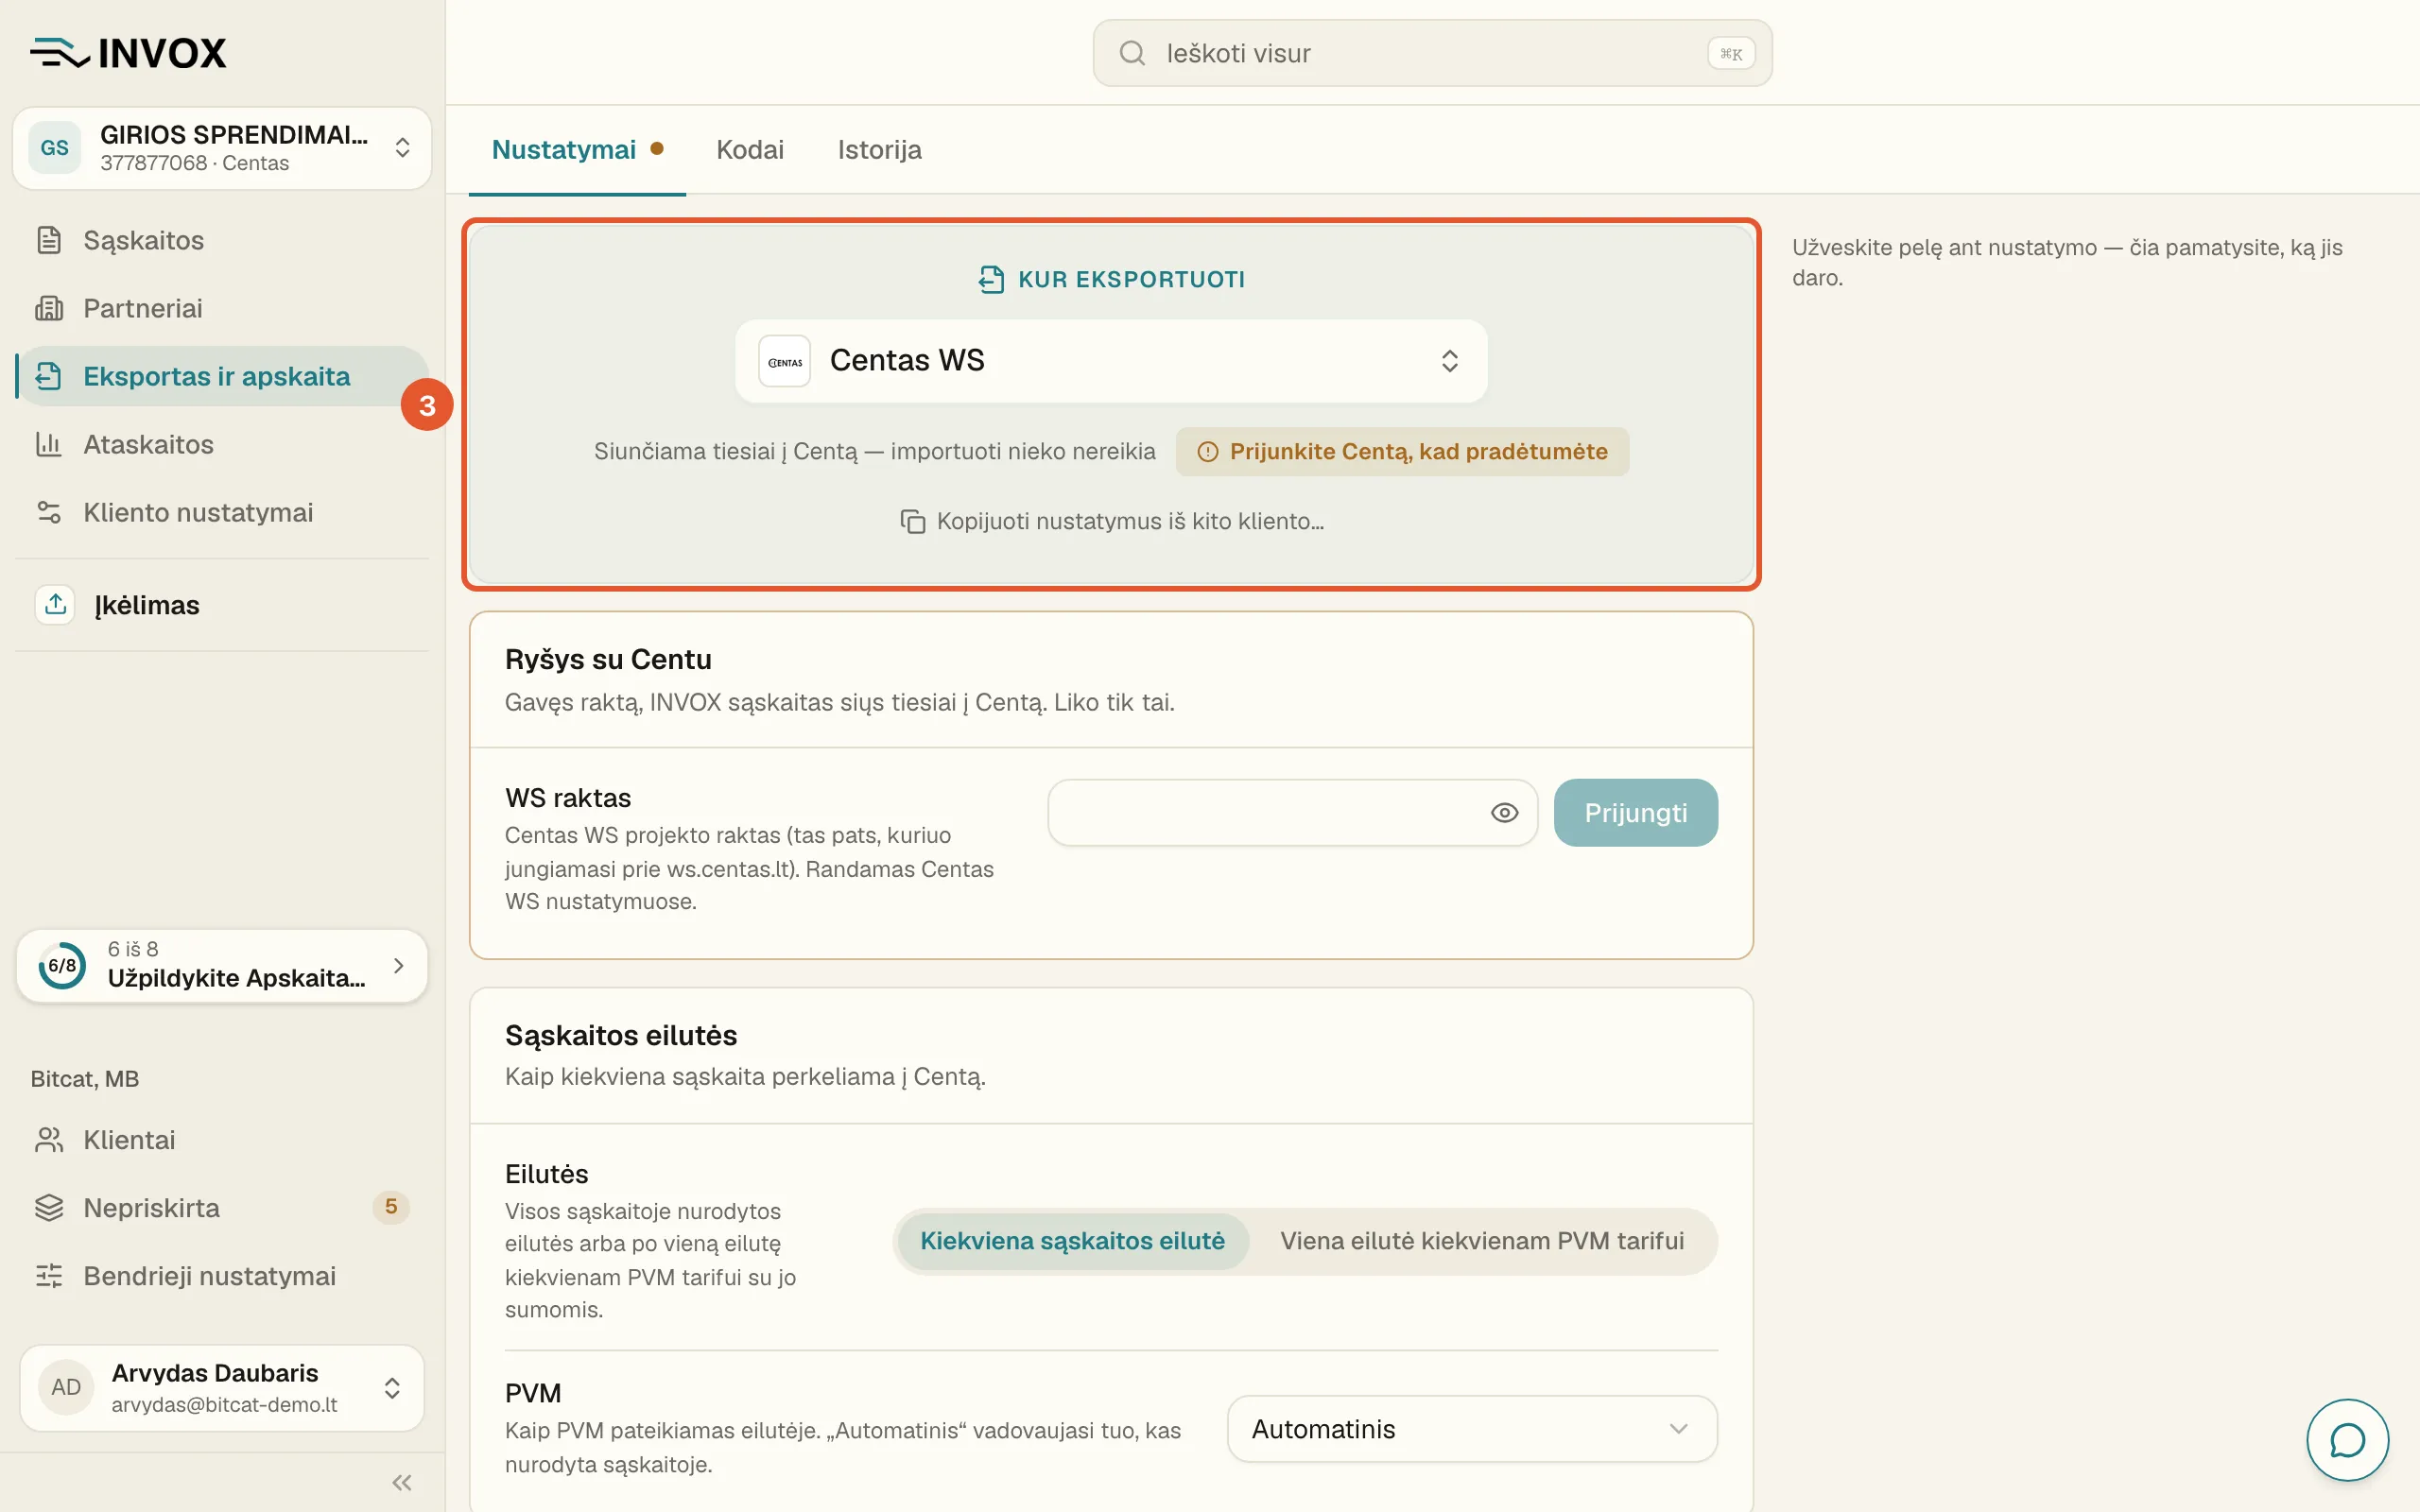Click the INVOX logo

click(128, 53)
